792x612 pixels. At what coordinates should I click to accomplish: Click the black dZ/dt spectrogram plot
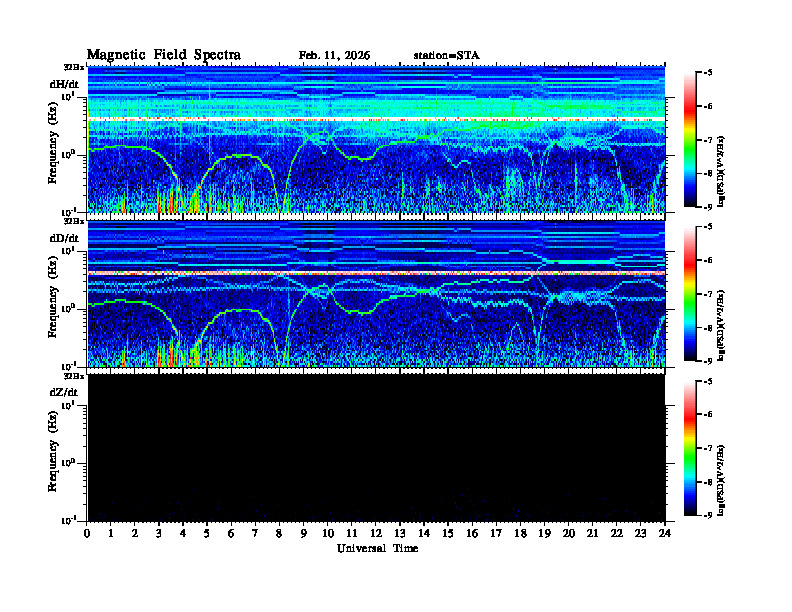click(x=376, y=447)
